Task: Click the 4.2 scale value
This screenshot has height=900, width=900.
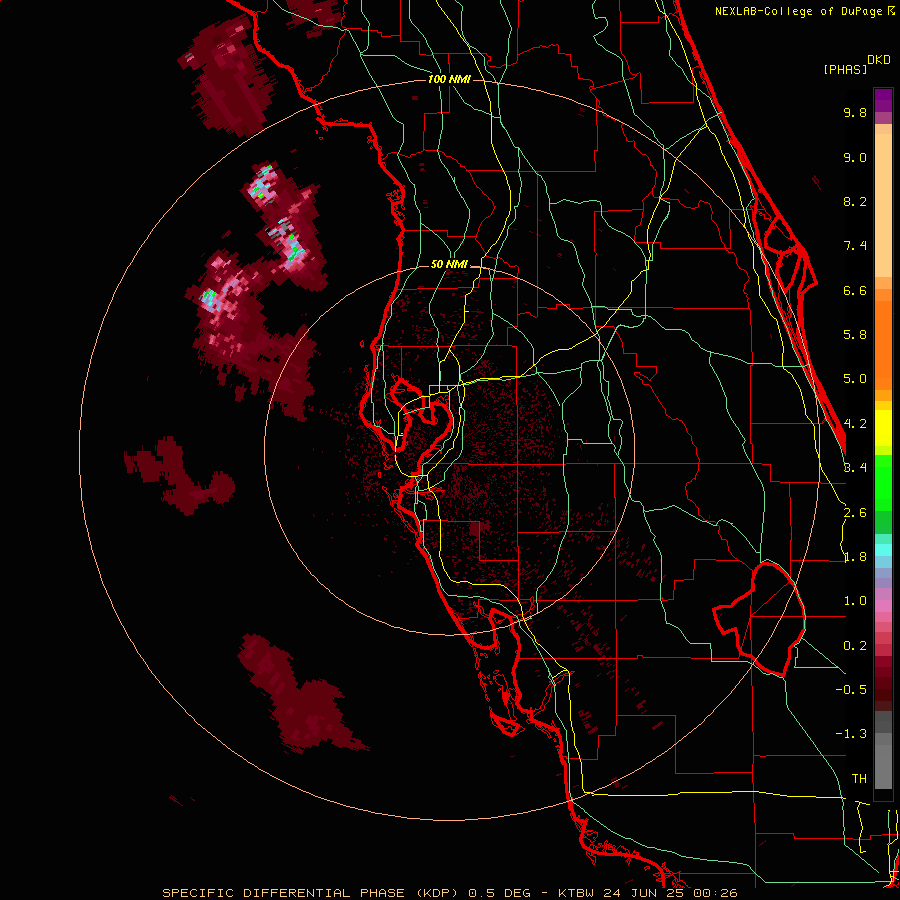Action: 855,424
